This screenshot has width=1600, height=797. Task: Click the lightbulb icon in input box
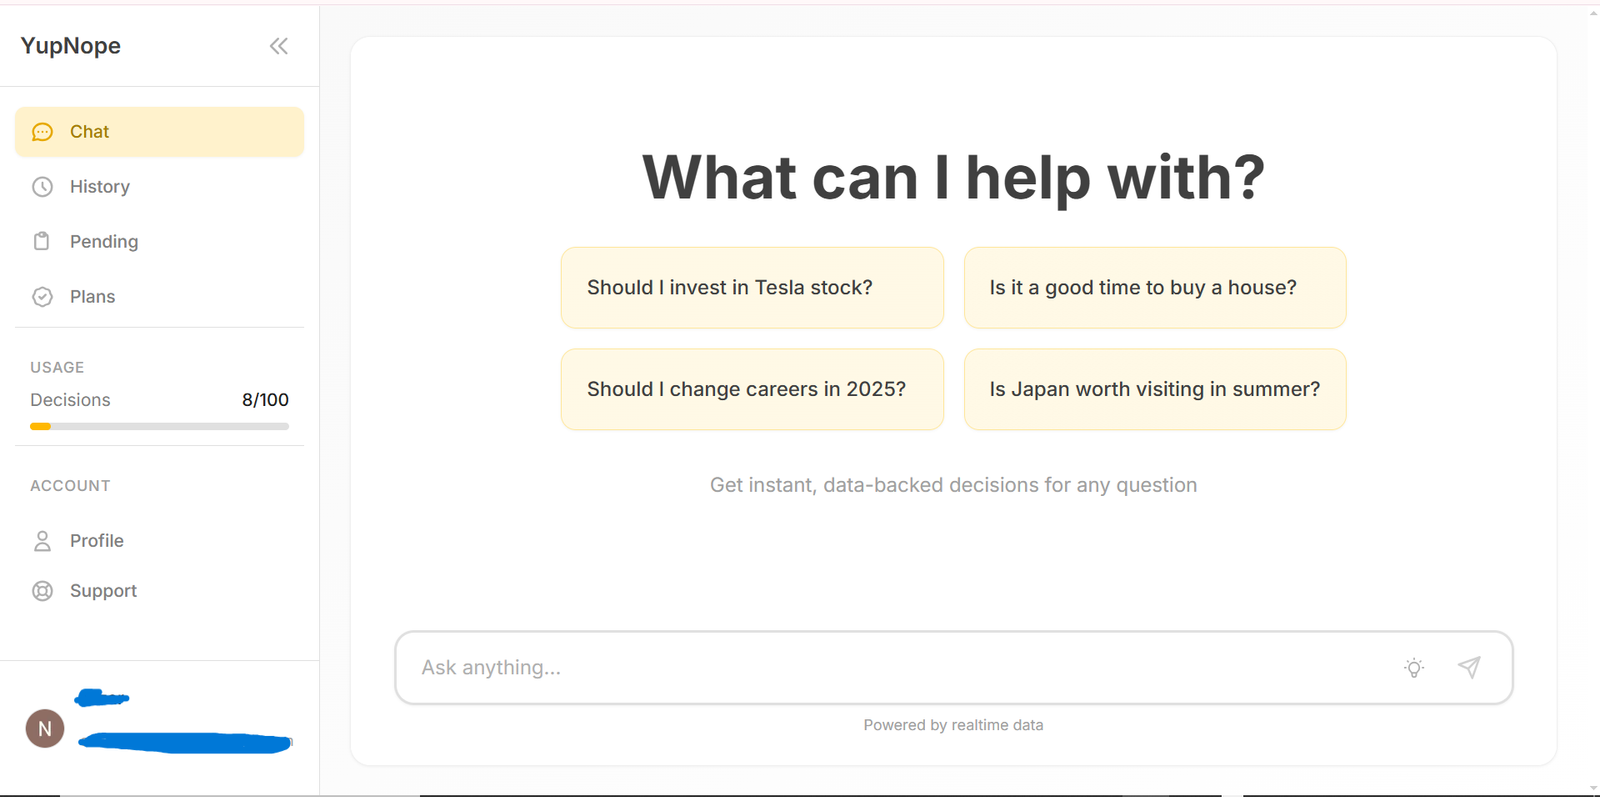coord(1414,668)
